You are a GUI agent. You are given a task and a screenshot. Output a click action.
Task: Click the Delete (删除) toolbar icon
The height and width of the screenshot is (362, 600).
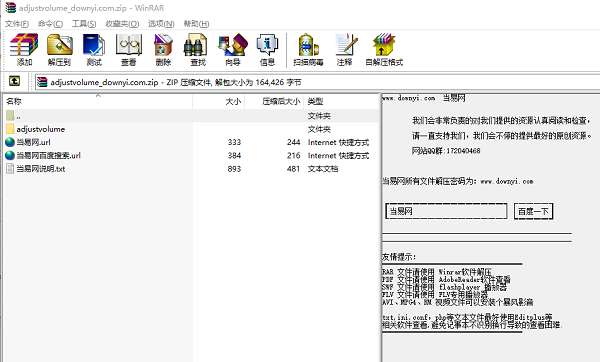(x=163, y=50)
